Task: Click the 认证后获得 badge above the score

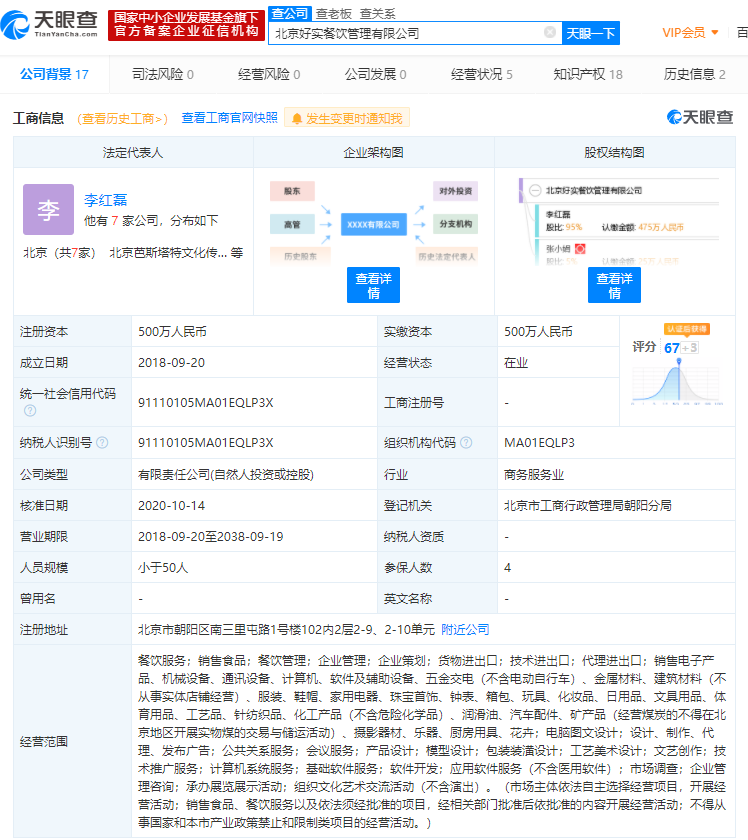Action: click(x=686, y=329)
